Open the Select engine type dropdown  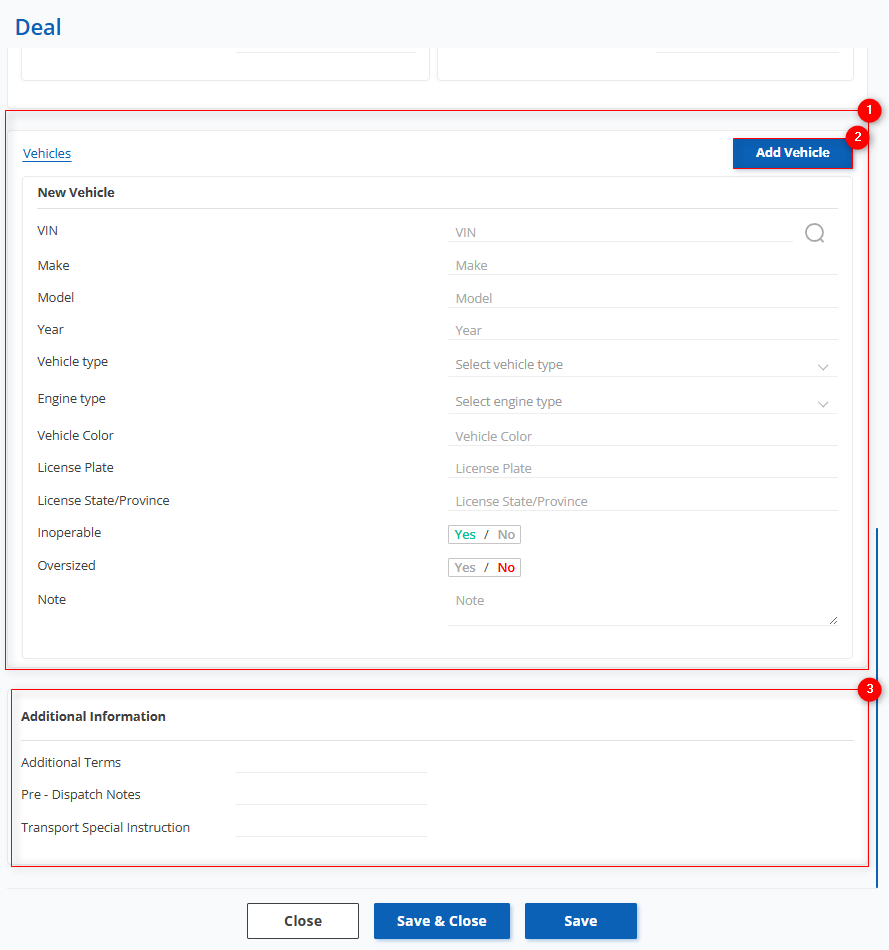point(642,402)
